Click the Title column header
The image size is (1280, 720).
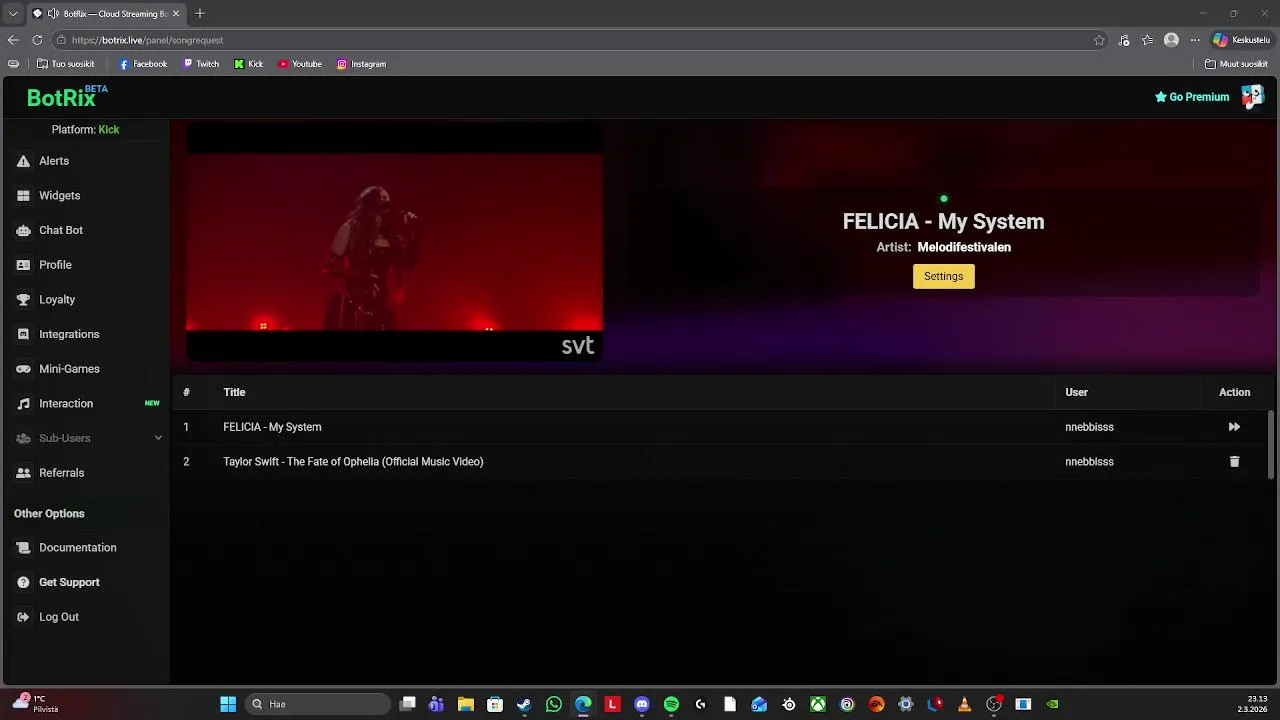click(234, 392)
